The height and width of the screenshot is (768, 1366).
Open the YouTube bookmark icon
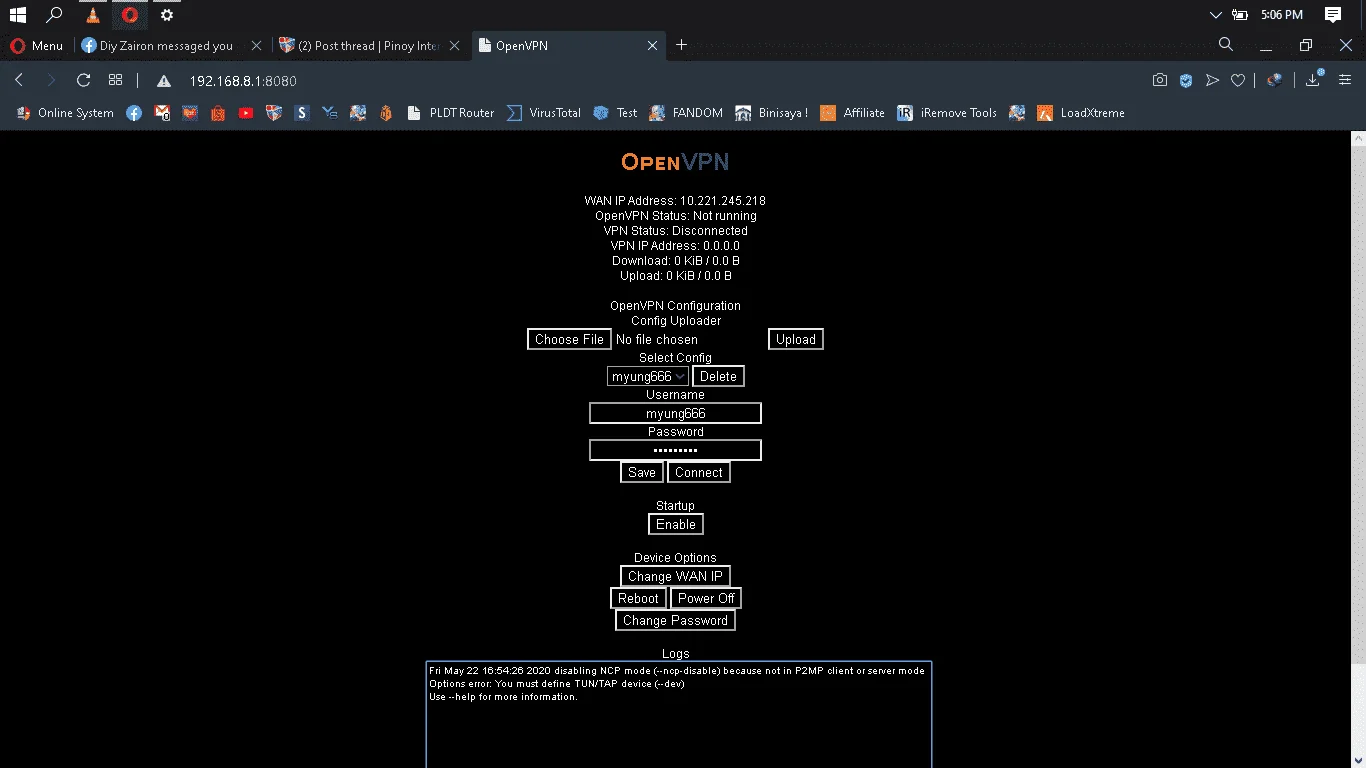tap(246, 113)
